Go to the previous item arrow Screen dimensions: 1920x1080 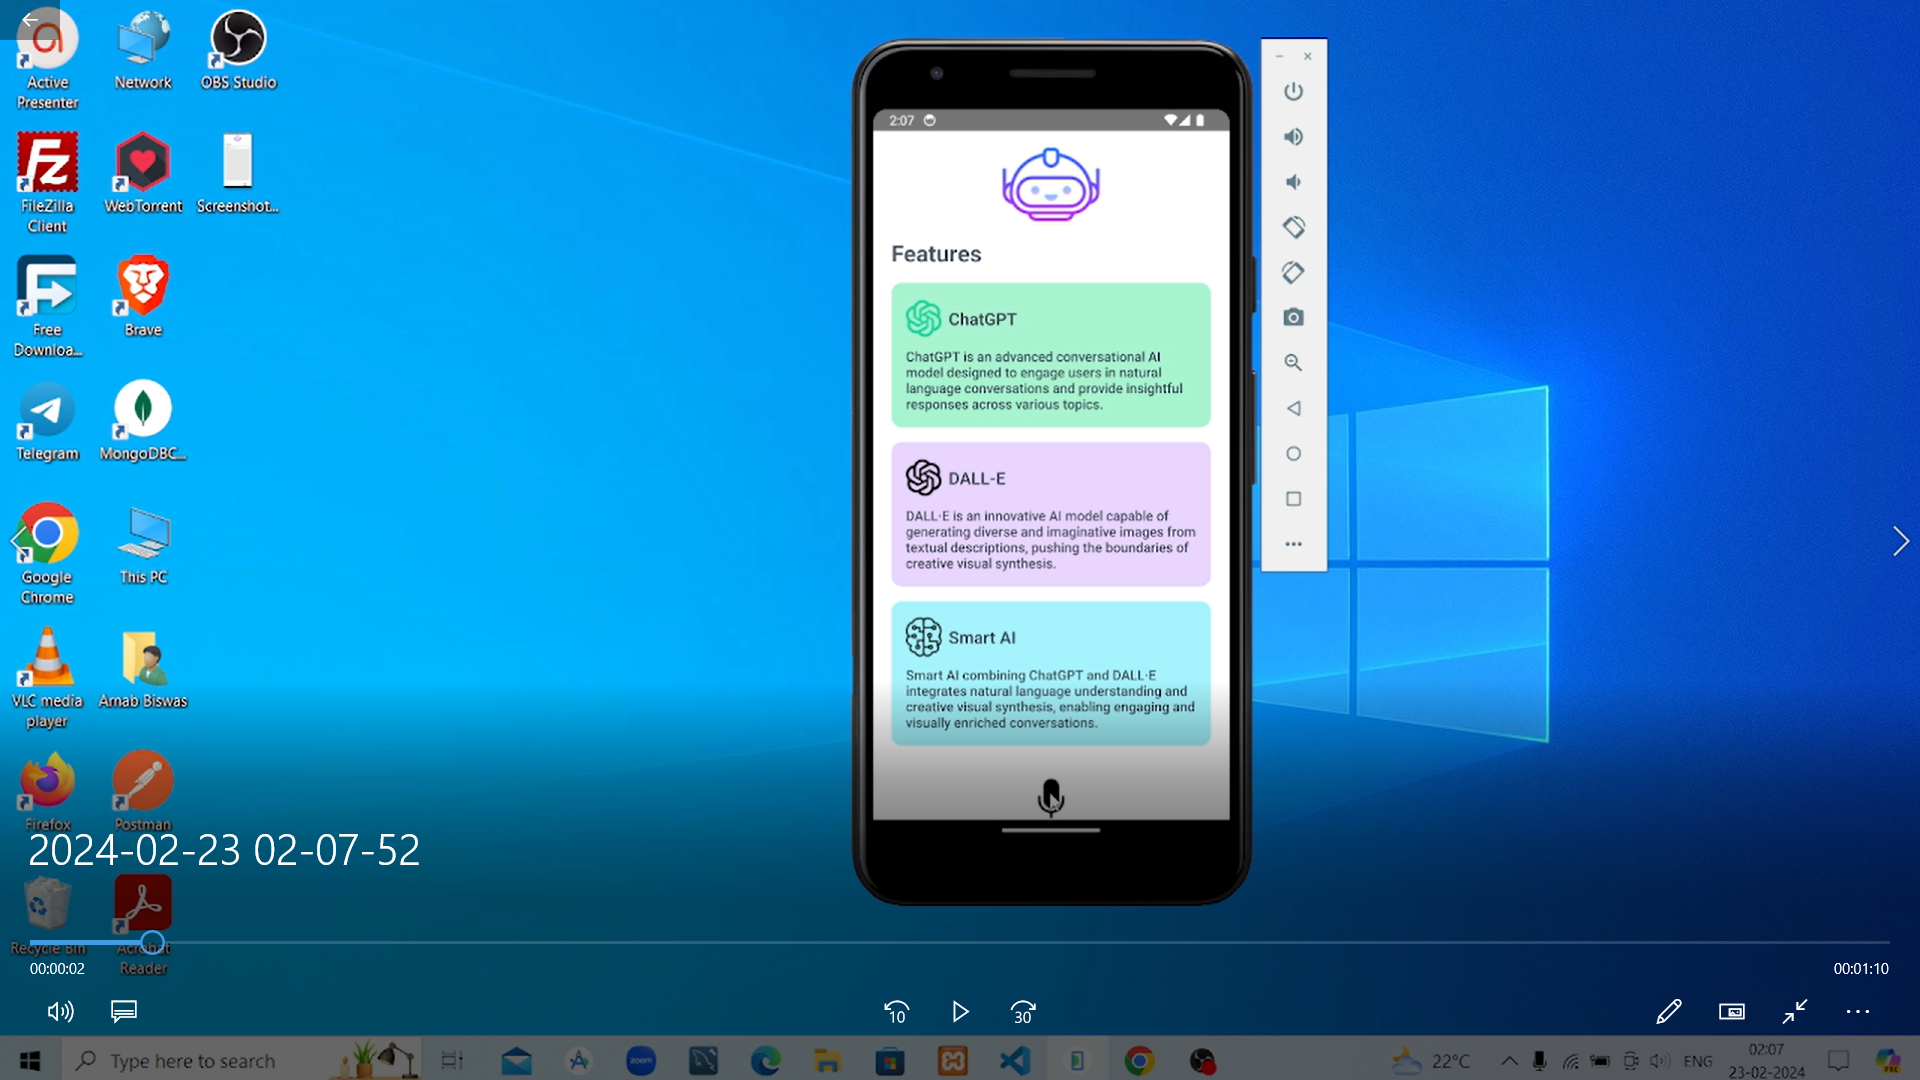(17, 541)
